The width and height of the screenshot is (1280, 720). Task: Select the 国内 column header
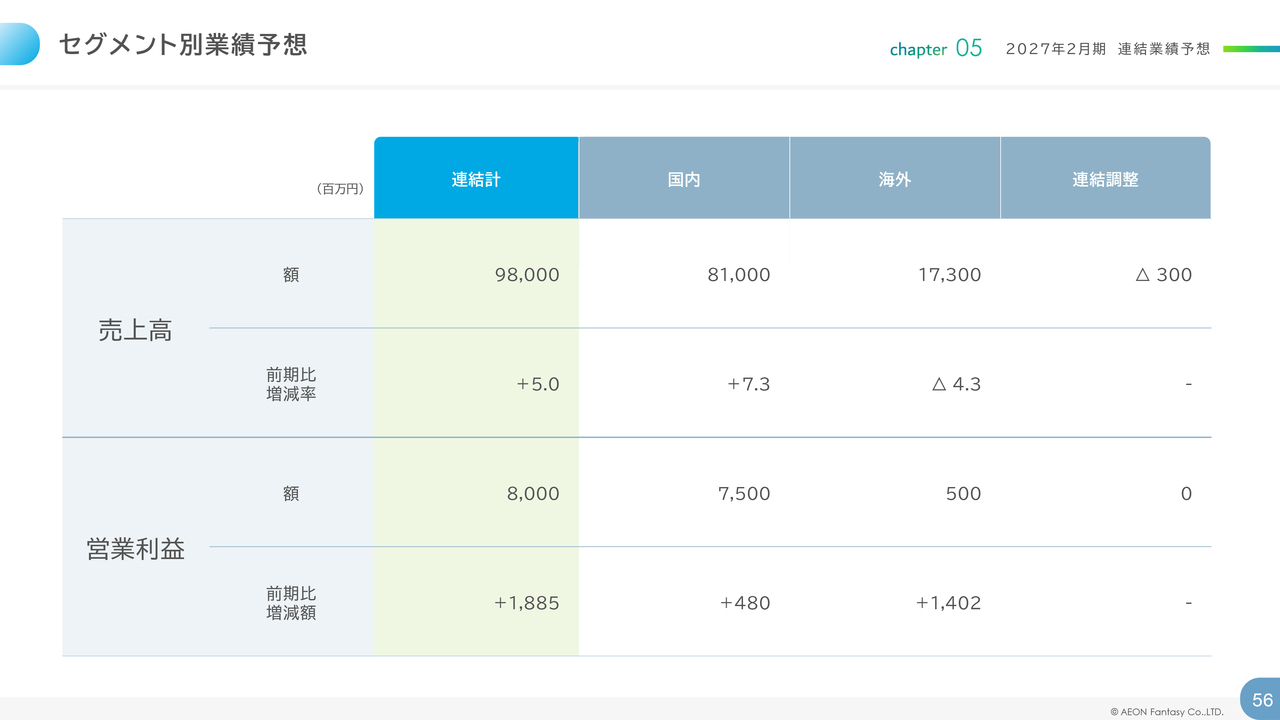click(x=684, y=179)
